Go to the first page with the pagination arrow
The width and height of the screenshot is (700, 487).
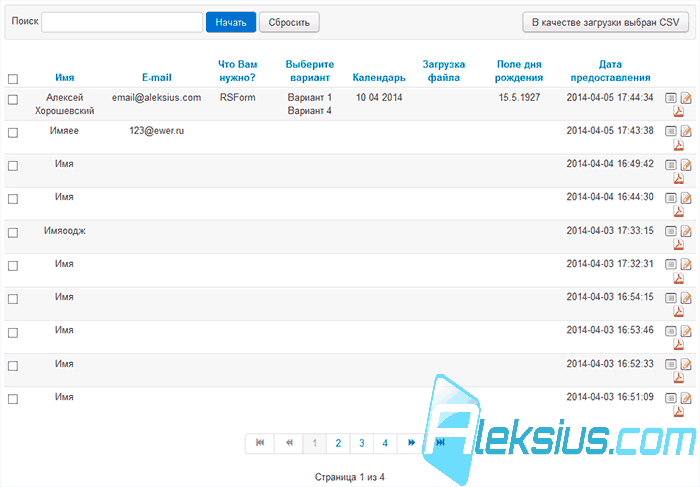pyautogui.click(x=260, y=443)
